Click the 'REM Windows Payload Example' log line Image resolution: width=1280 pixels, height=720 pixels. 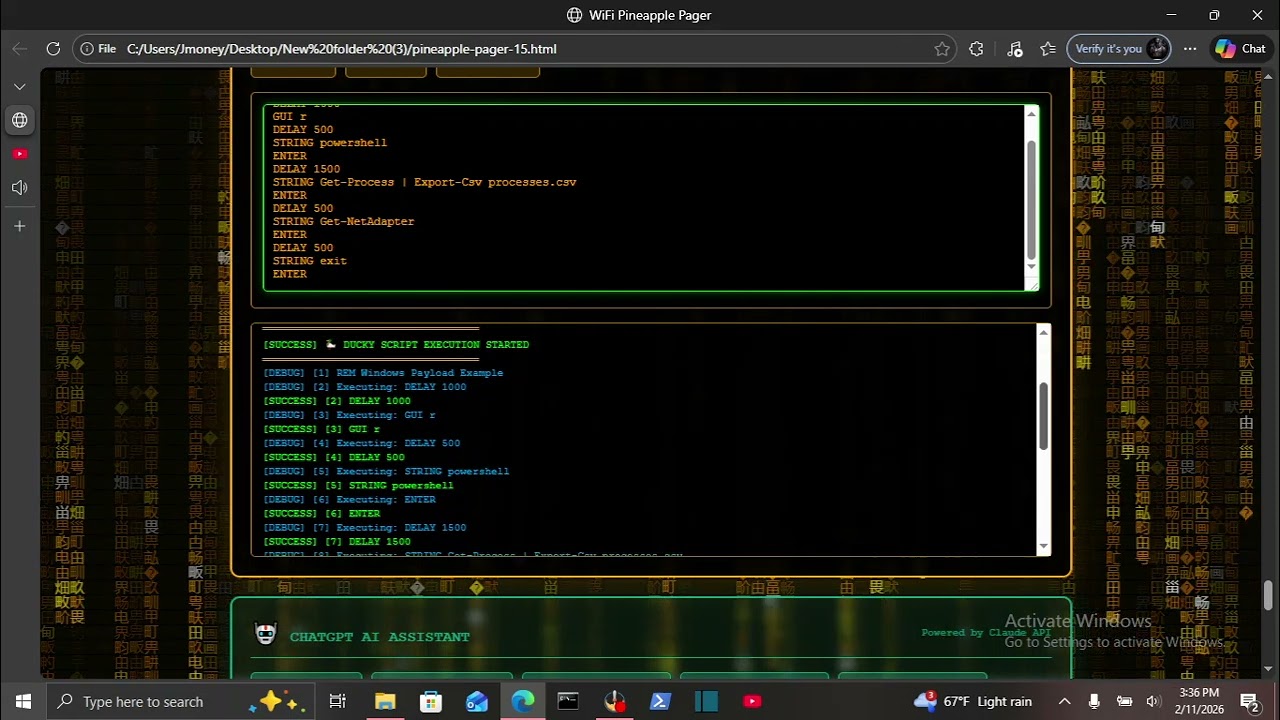(x=383, y=373)
